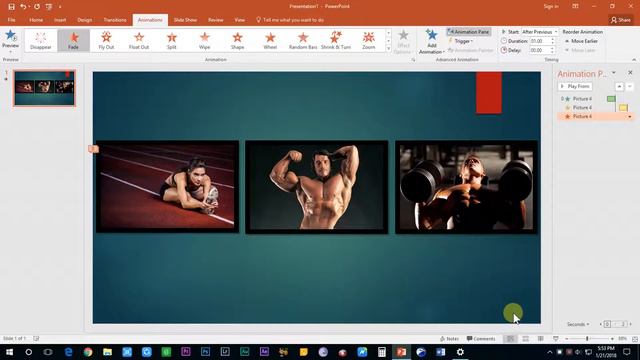Collapse the ribbon with the caret

click(x=634, y=60)
